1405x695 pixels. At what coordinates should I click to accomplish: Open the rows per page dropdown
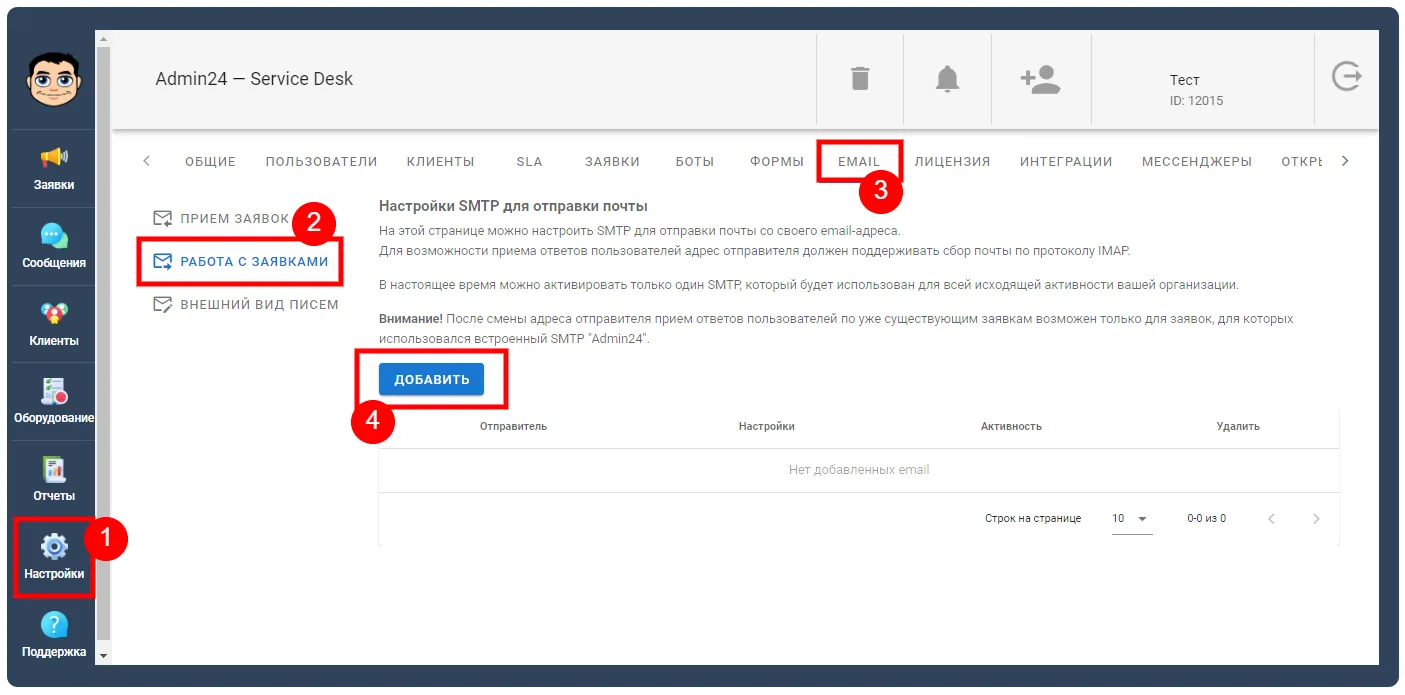[x=1132, y=519]
